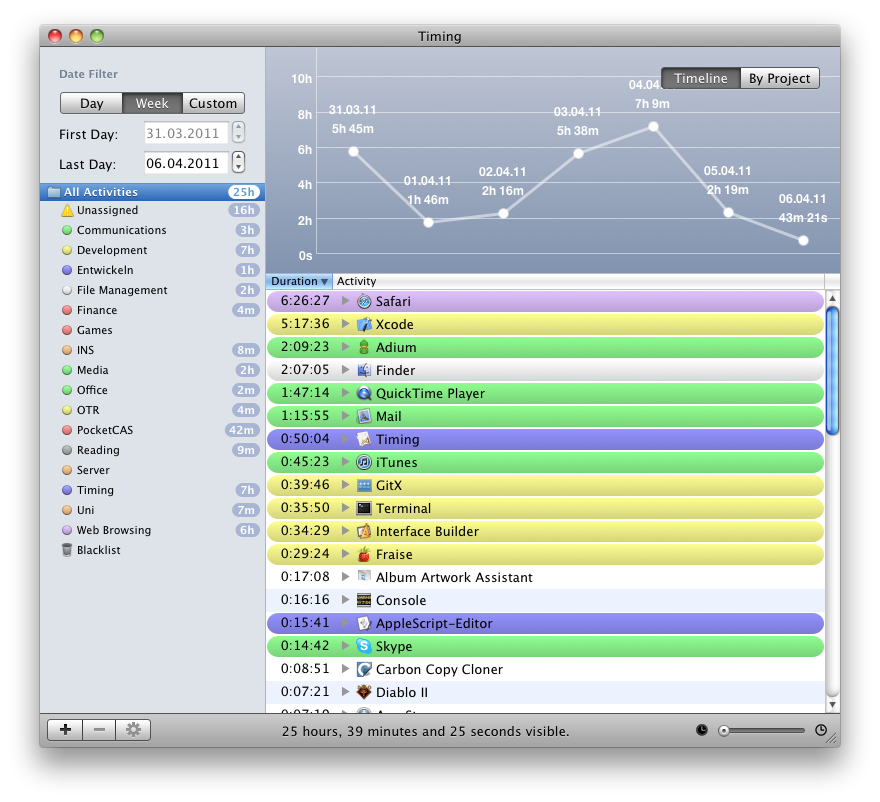Click the Fraise strawberry icon
Screen dimensions: 880x802
pyautogui.click(x=364, y=554)
